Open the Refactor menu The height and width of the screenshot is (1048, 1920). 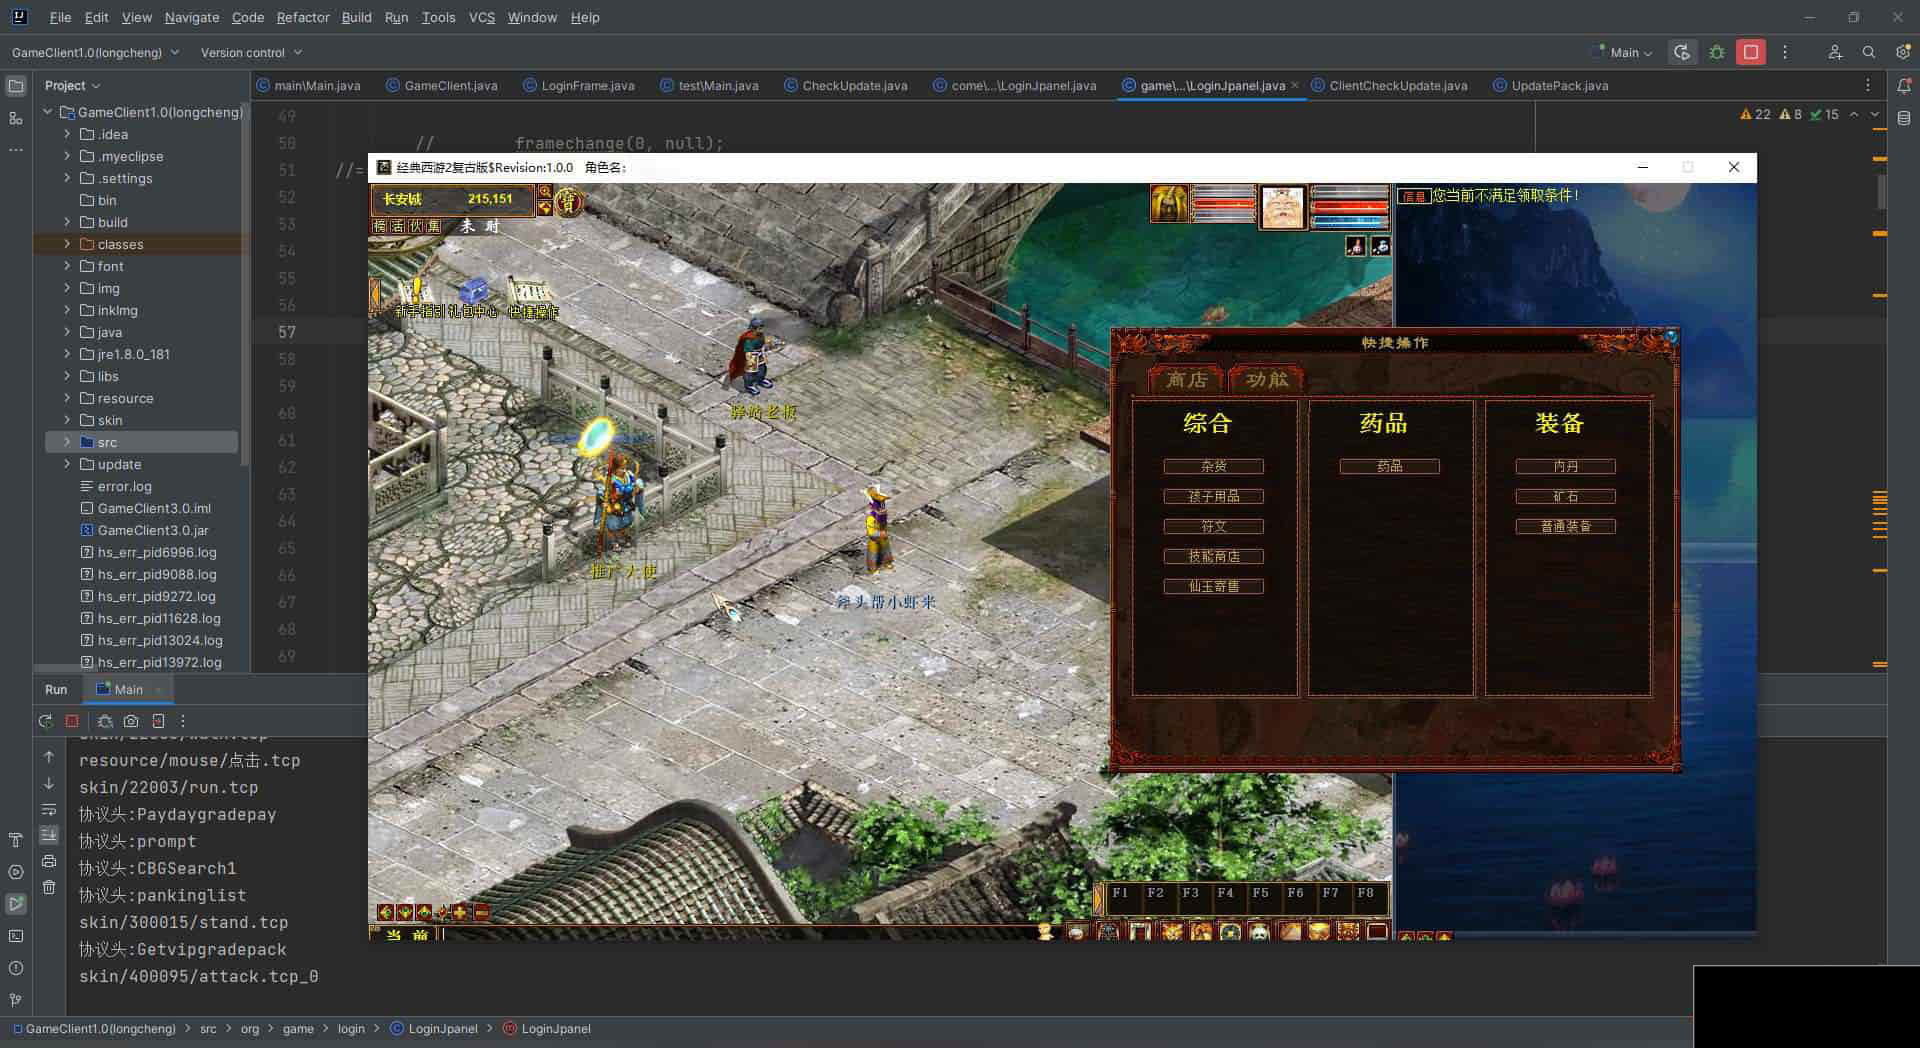(302, 17)
